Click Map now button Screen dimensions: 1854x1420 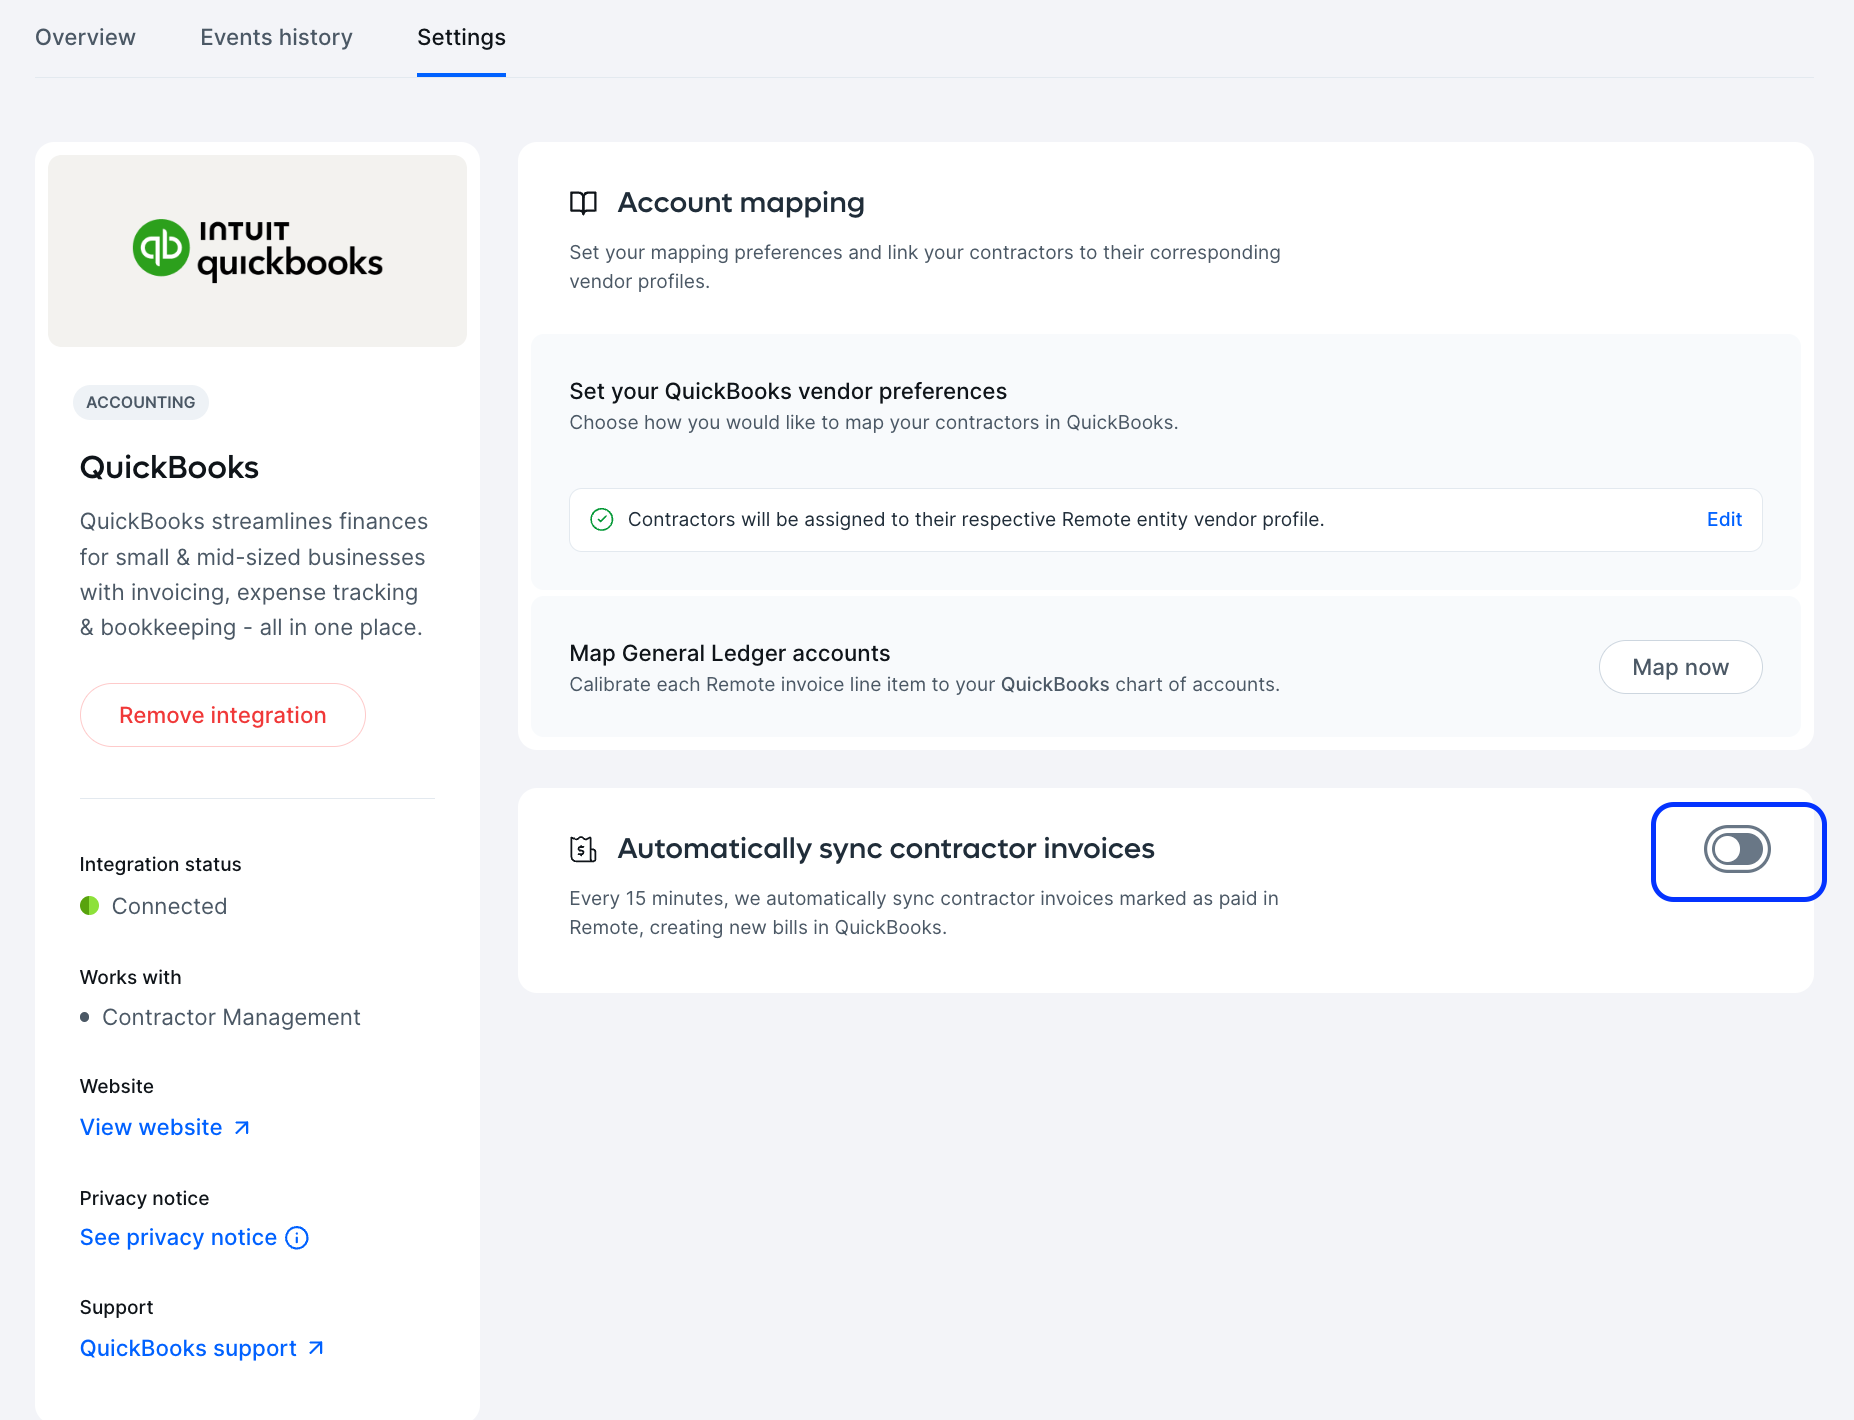1680,667
